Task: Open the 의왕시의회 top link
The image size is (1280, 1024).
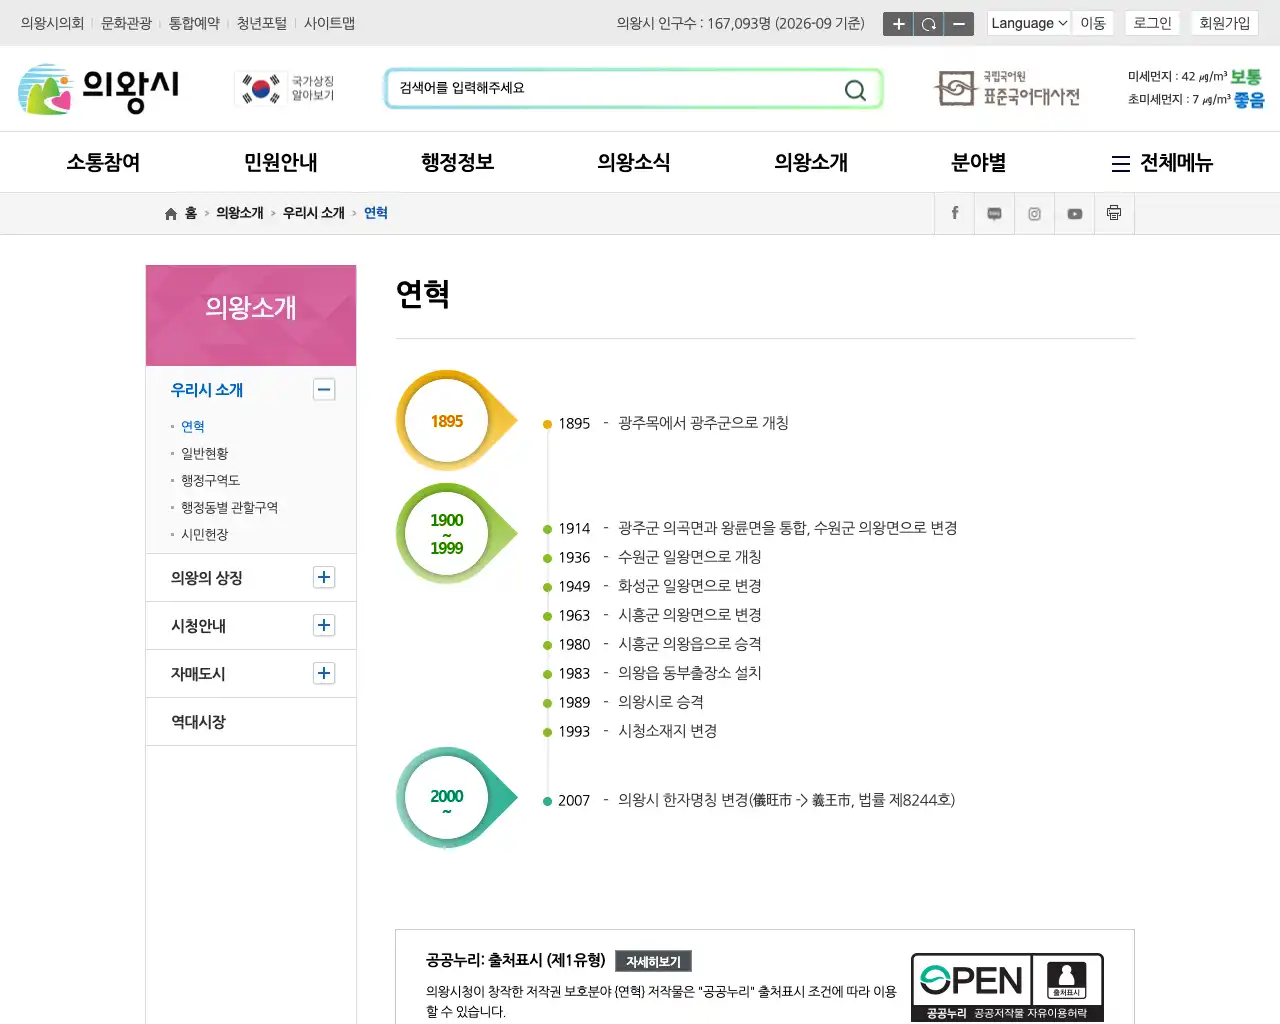Action: click(52, 23)
